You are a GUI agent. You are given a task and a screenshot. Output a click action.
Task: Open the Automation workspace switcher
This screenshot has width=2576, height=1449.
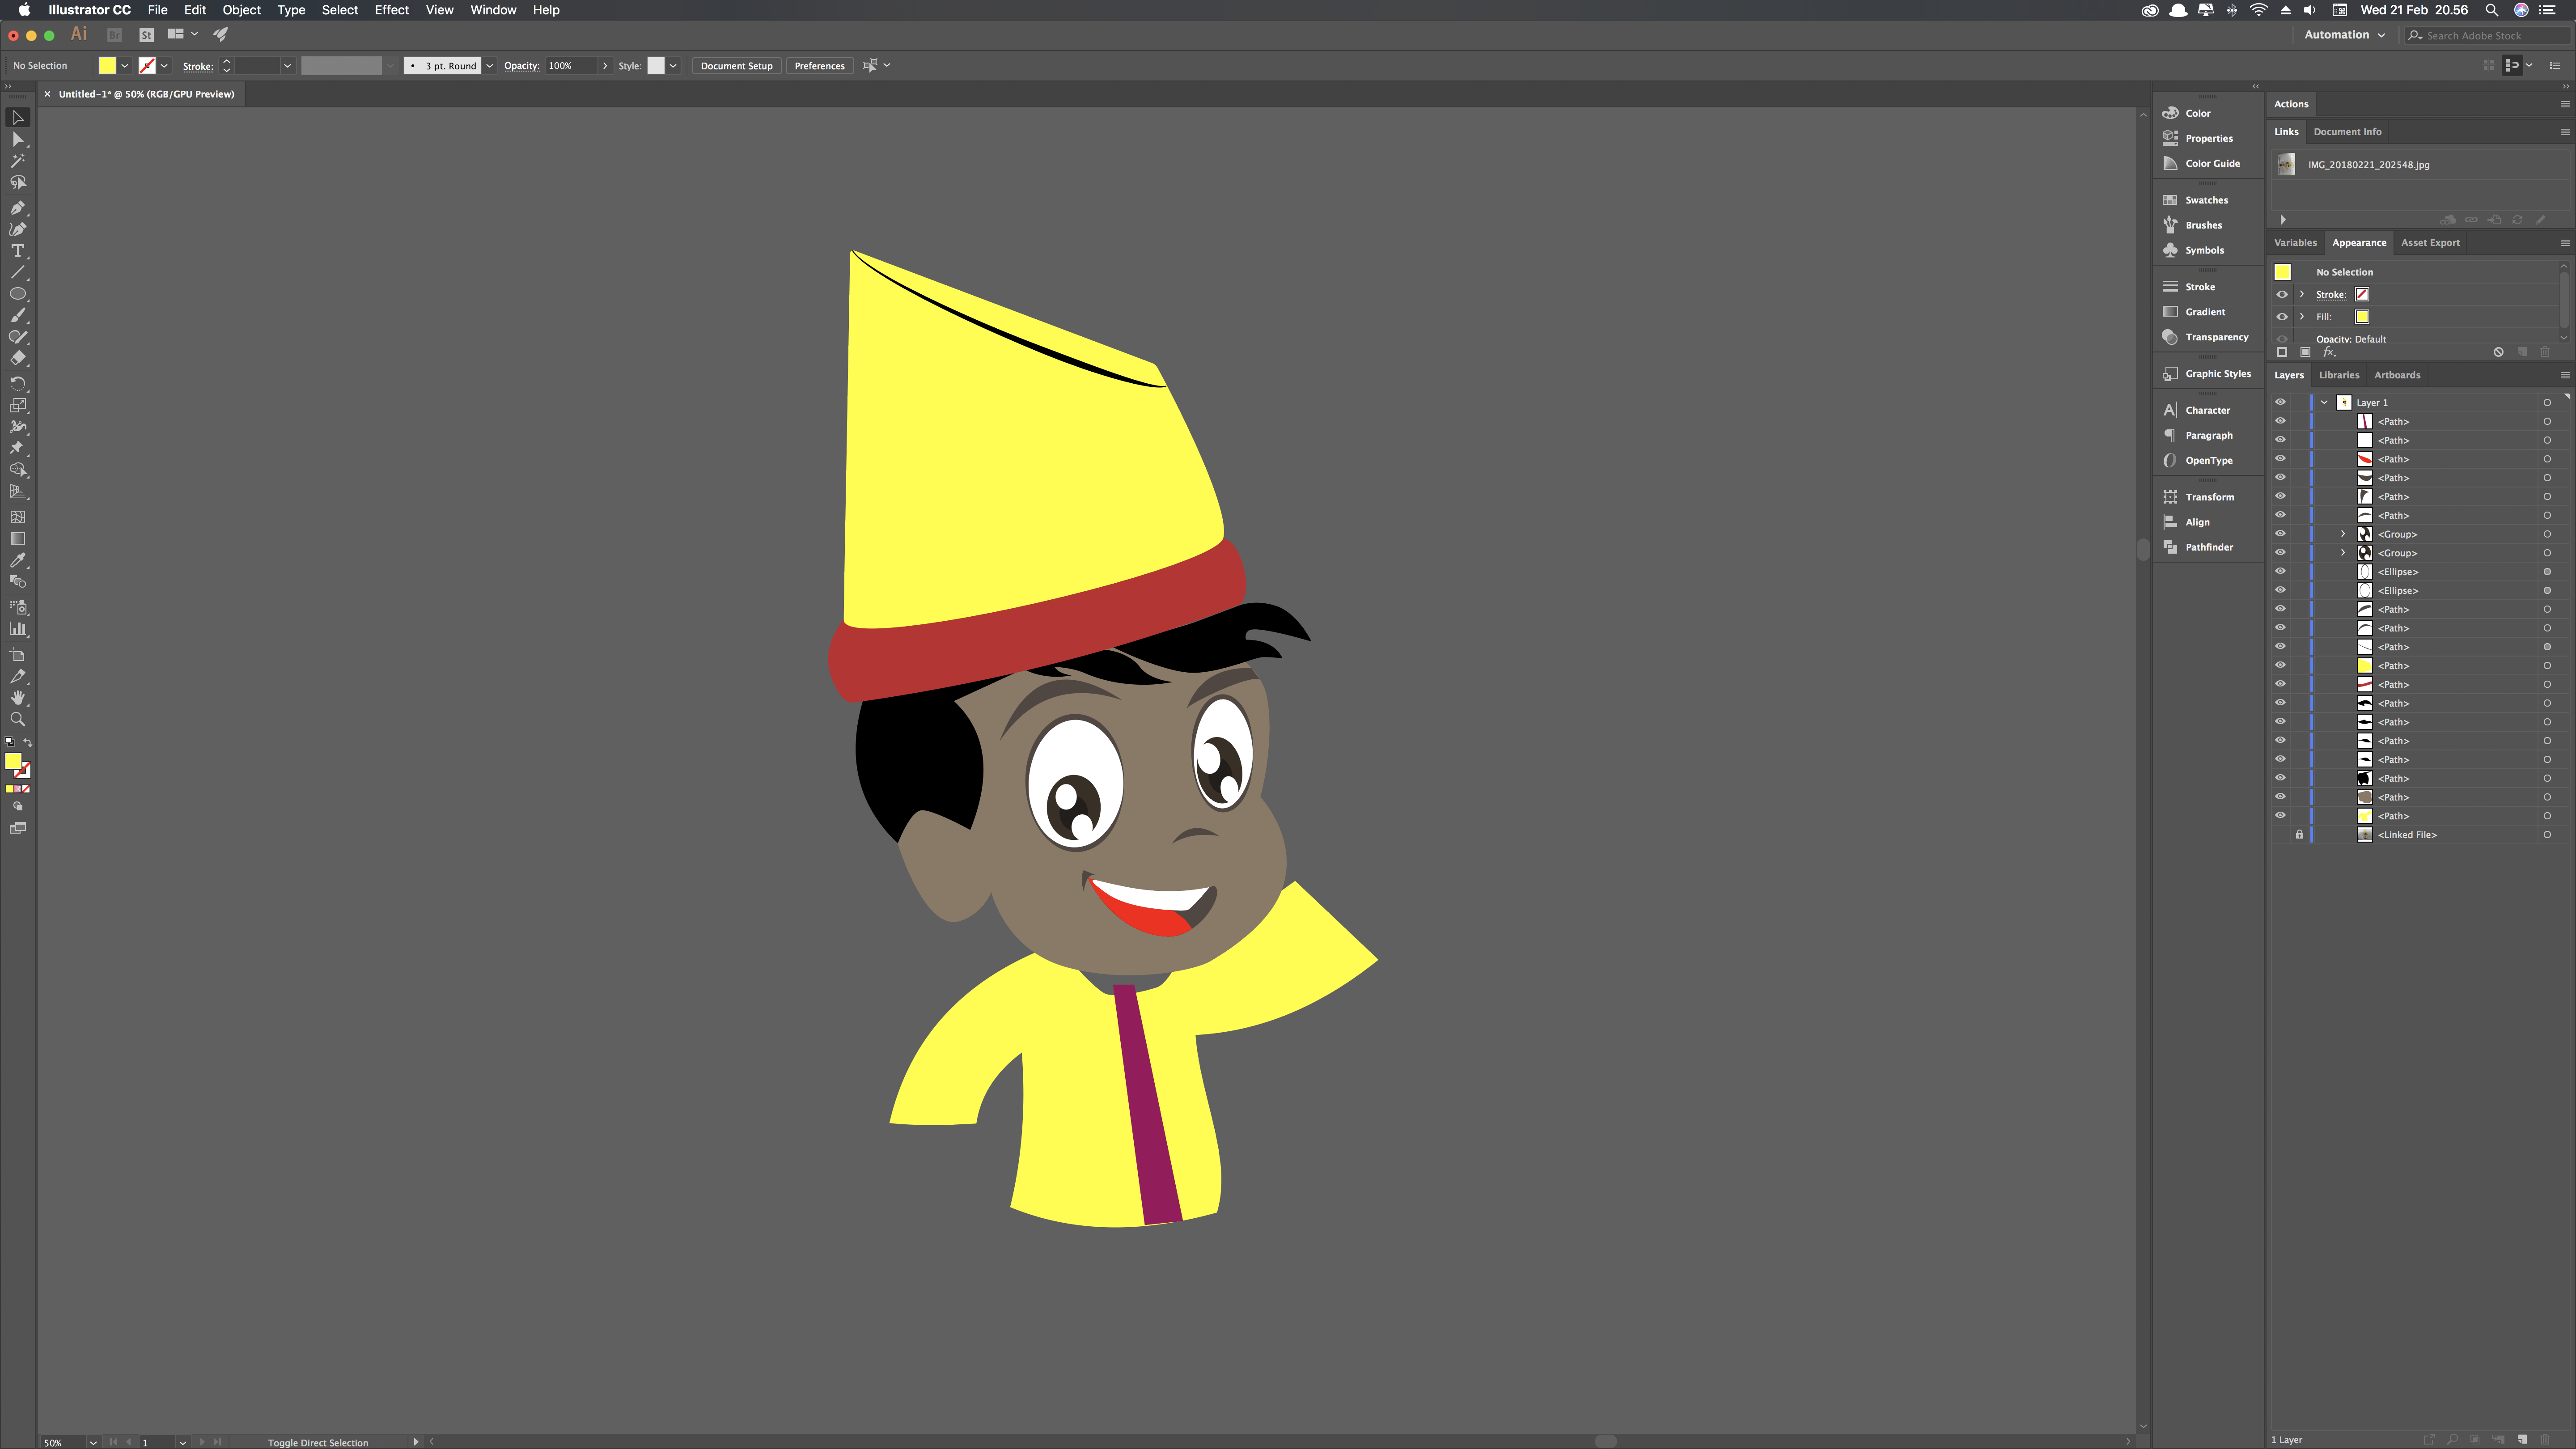click(x=2344, y=35)
